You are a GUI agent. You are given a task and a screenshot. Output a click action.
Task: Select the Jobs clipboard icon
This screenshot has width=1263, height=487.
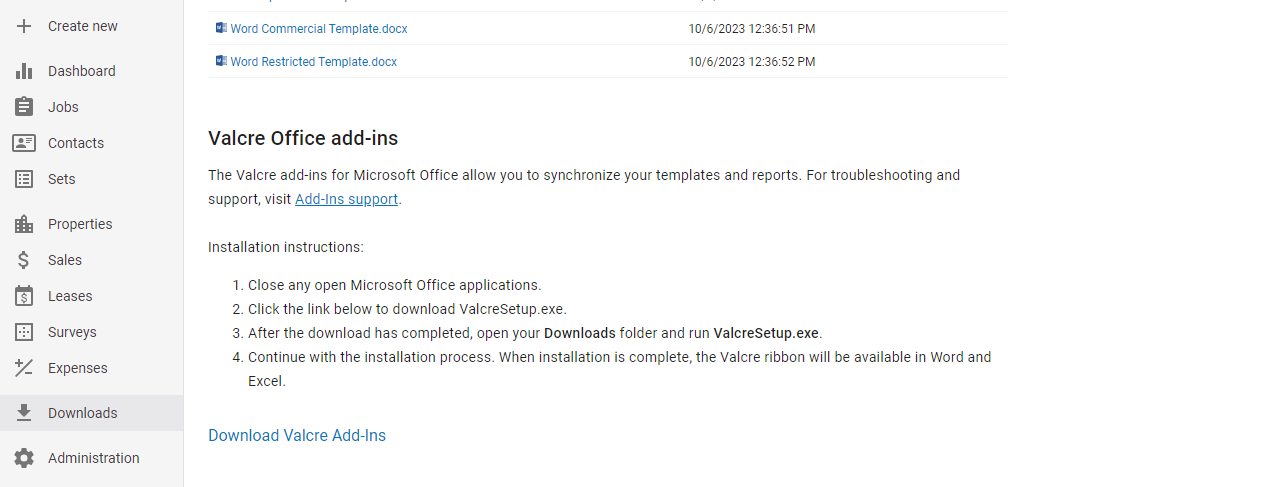click(x=24, y=107)
